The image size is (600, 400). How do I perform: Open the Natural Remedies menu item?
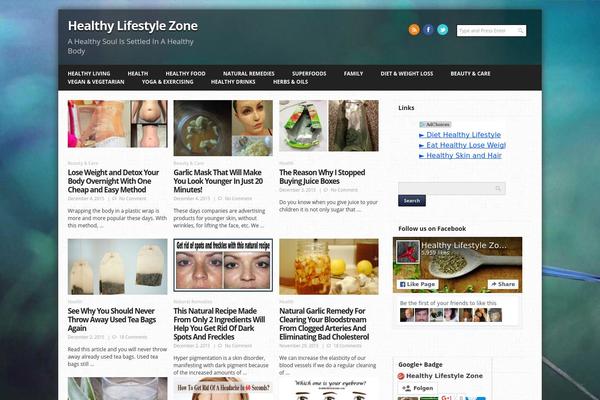pyautogui.click(x=249, y=73)
